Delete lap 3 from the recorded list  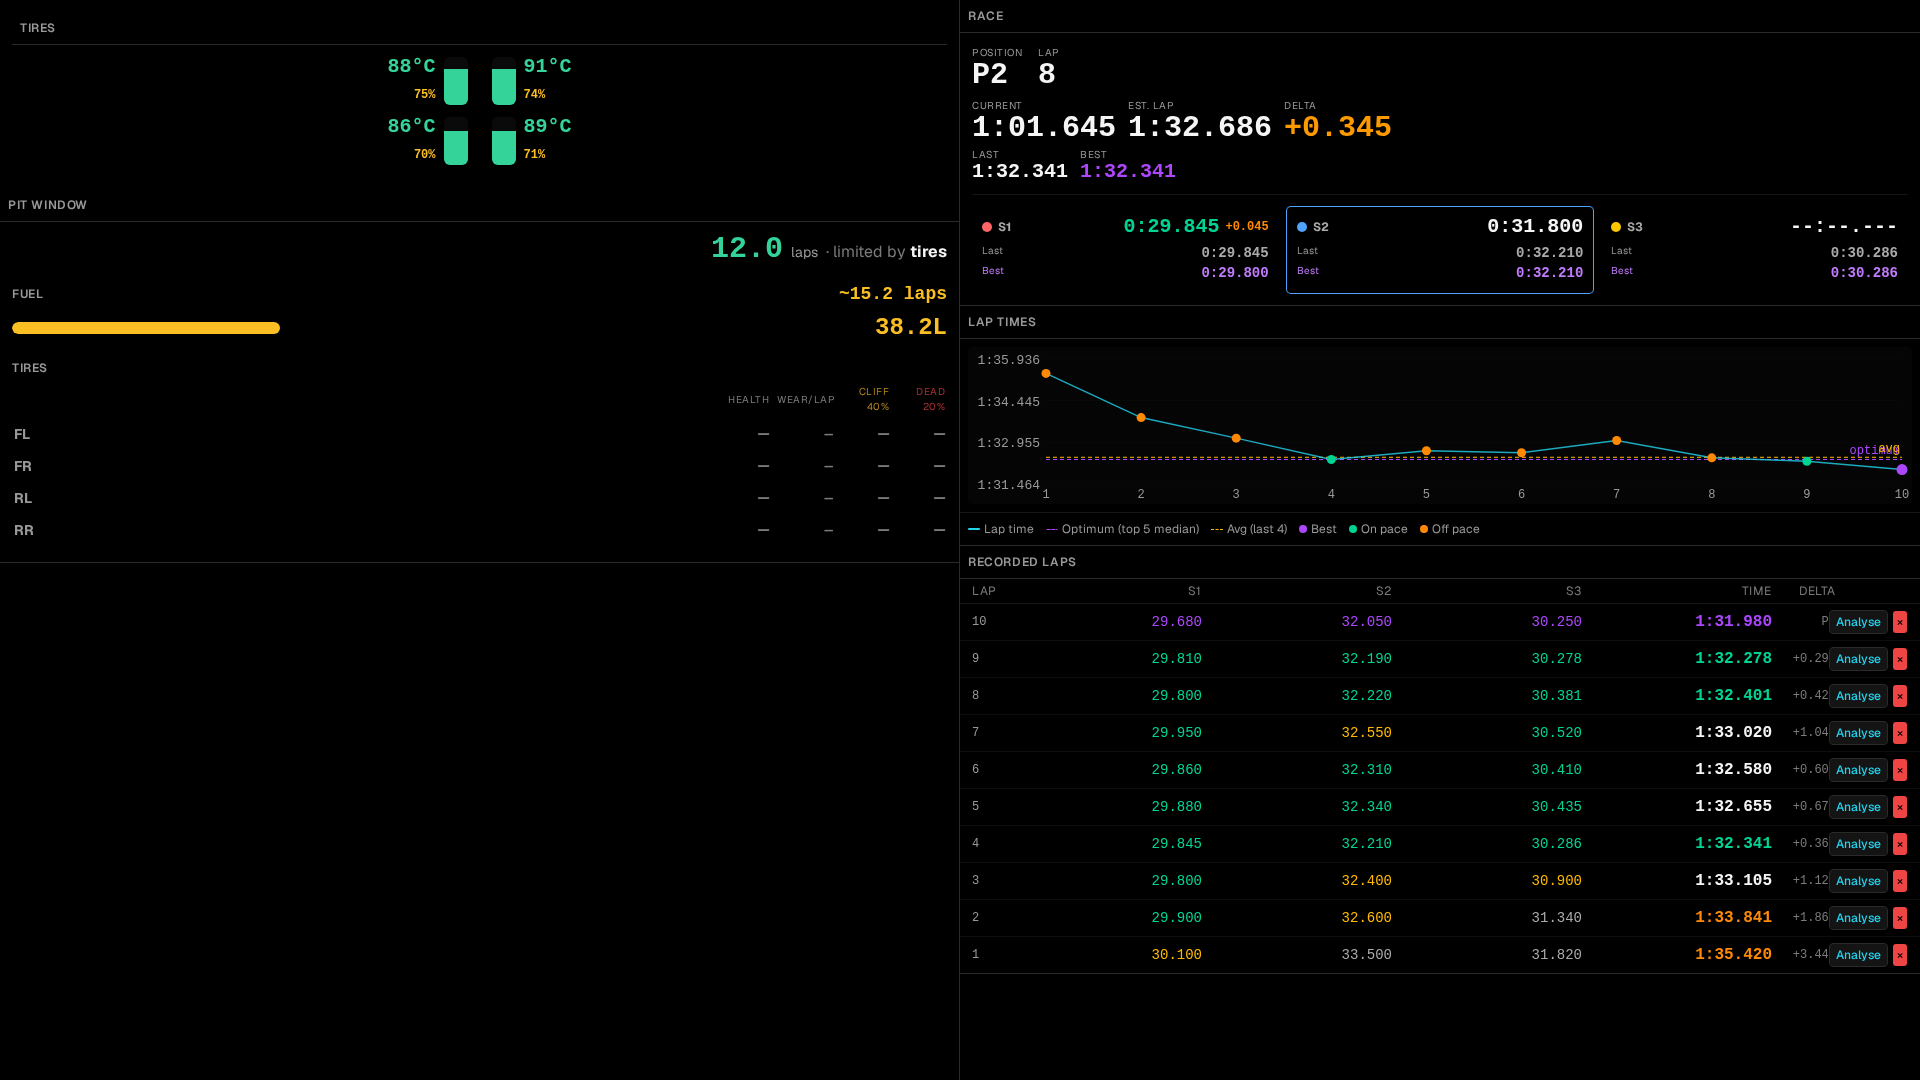pos(1900,881)
